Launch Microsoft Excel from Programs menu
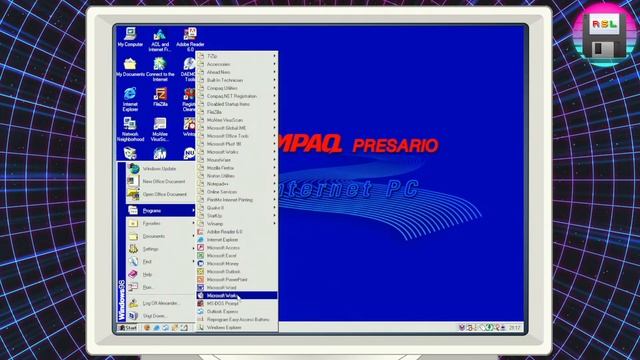This screenshot has width=640, height=360. (x=237, y=256)
